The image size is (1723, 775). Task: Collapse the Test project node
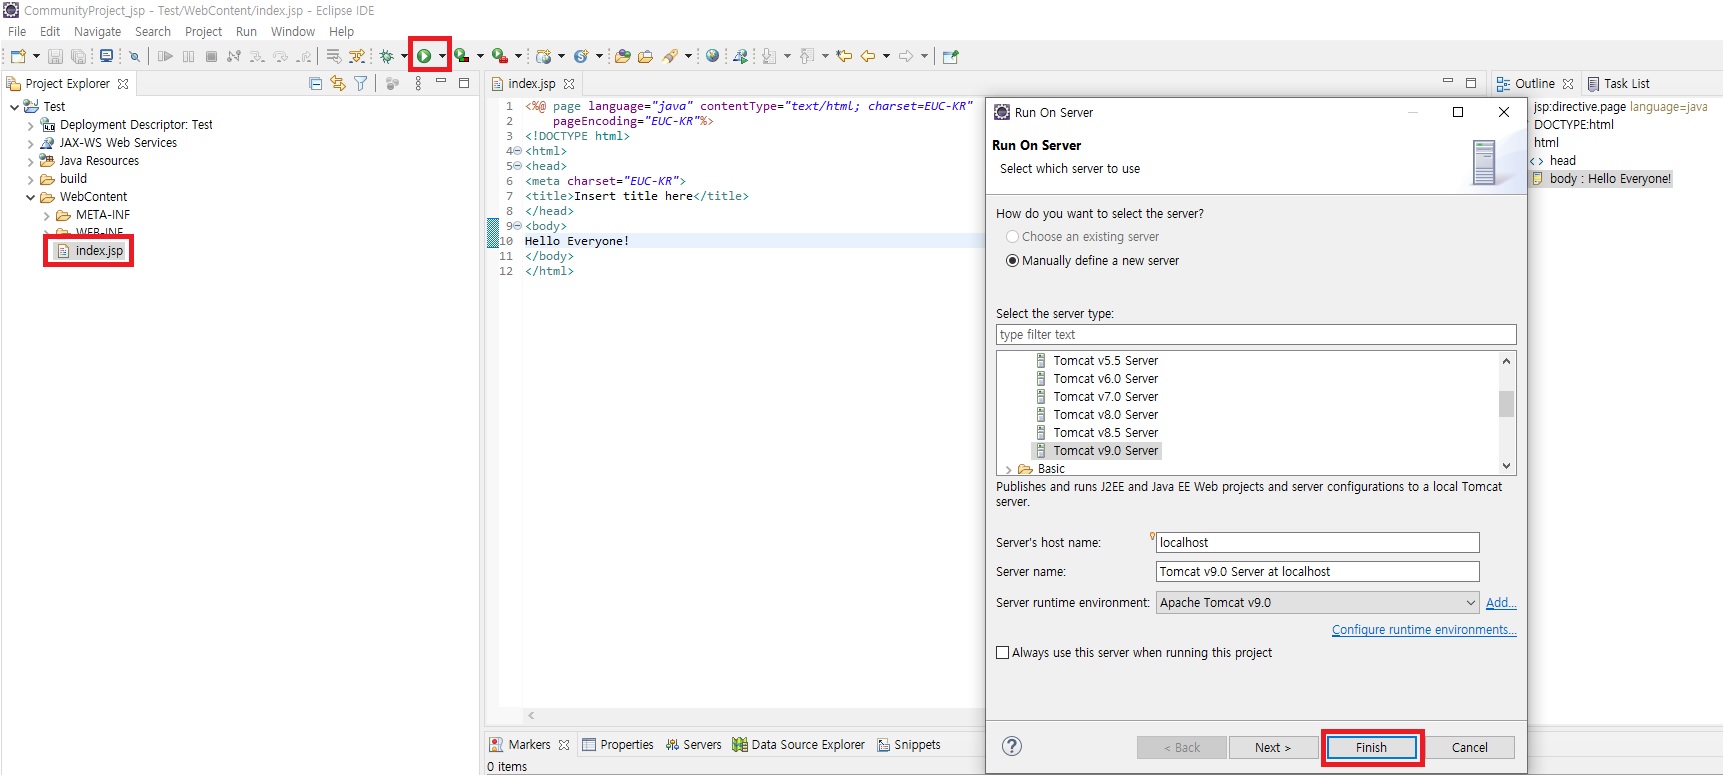(14, 107)
